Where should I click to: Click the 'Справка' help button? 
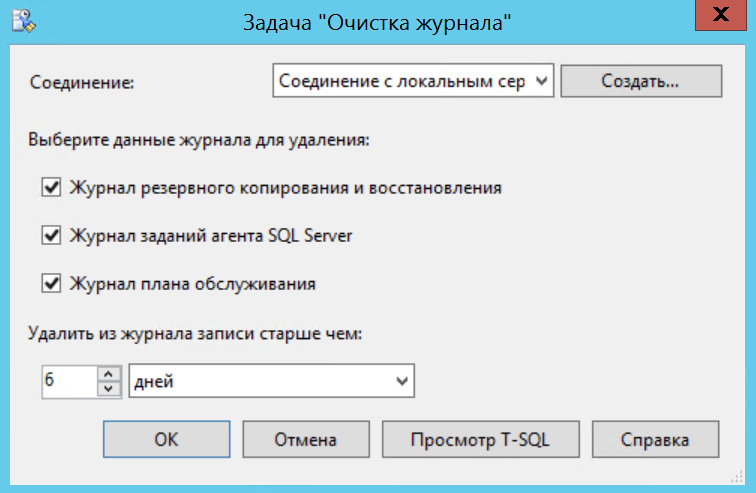(x=655, y=438)
